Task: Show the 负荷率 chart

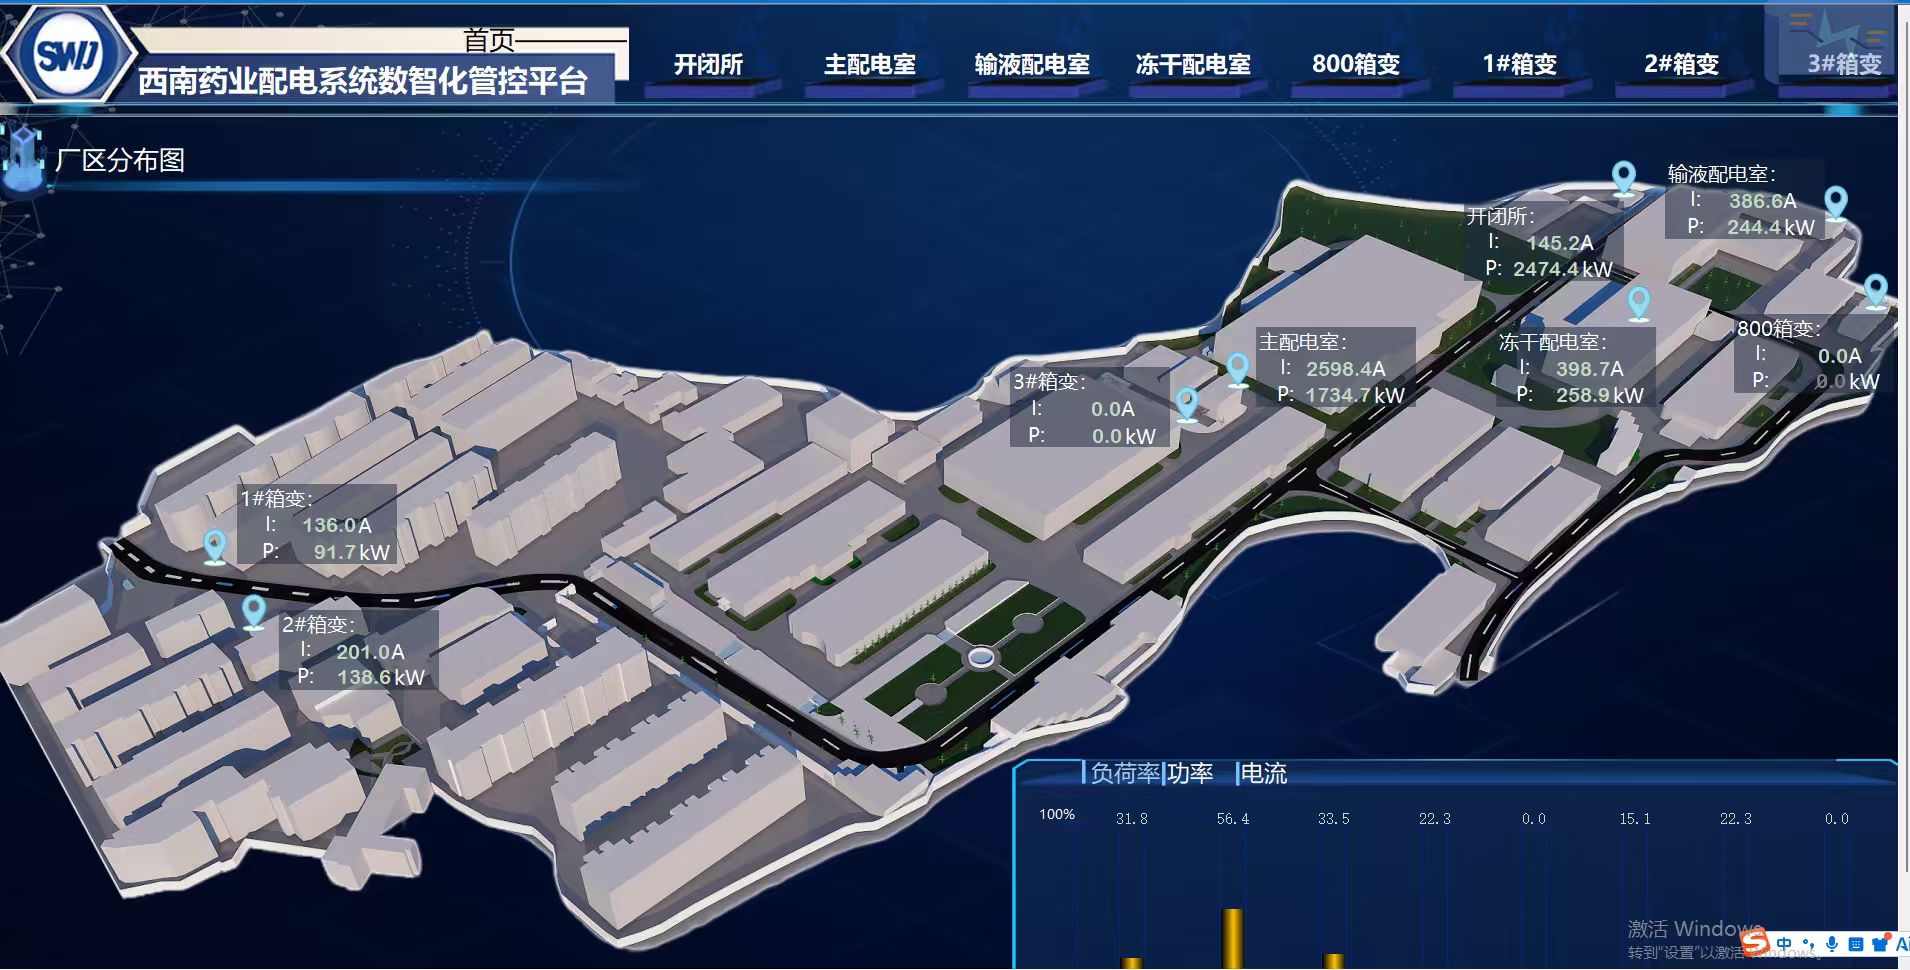Action: 1124,773
